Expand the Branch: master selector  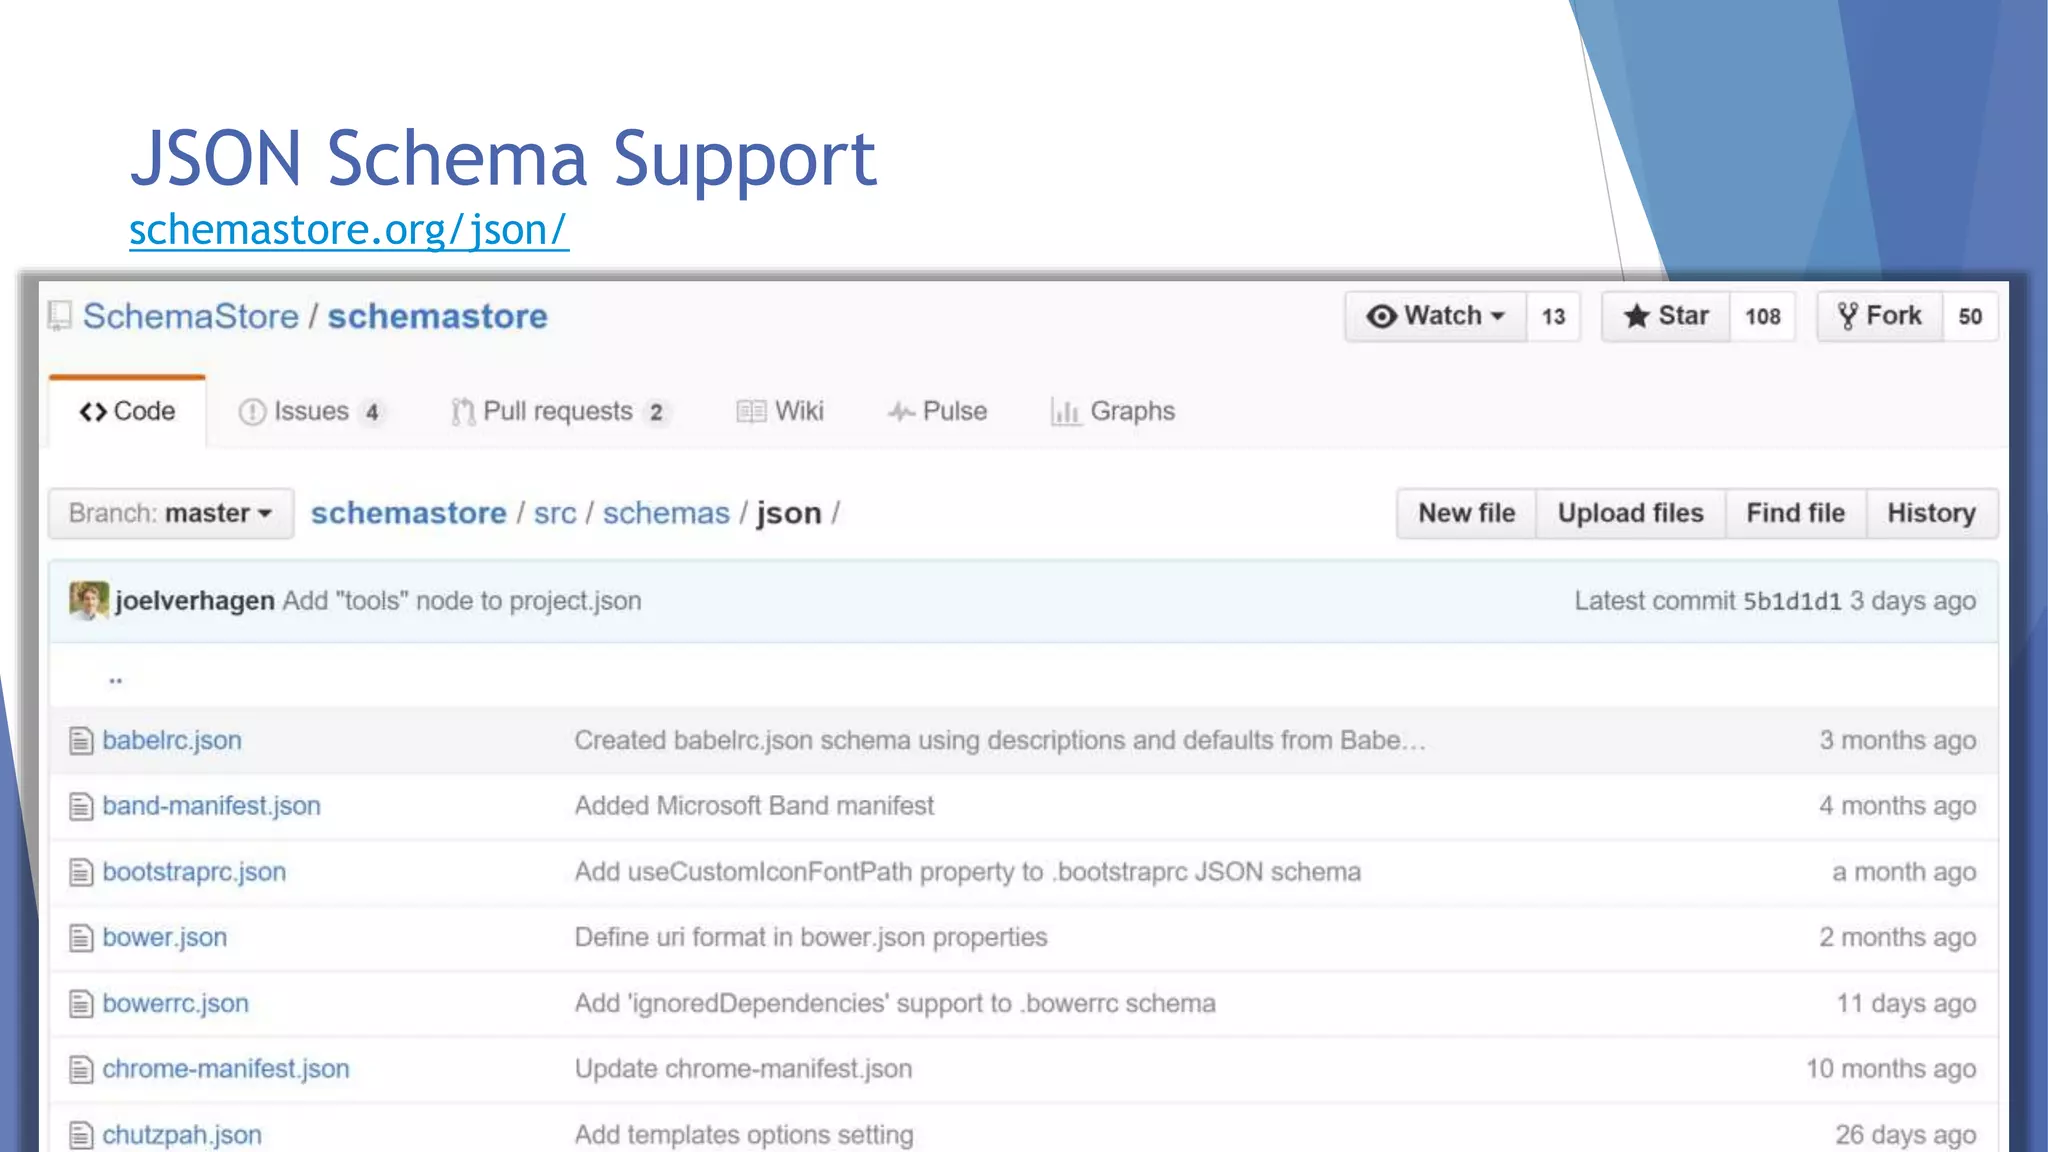click(x=171, y=513)
